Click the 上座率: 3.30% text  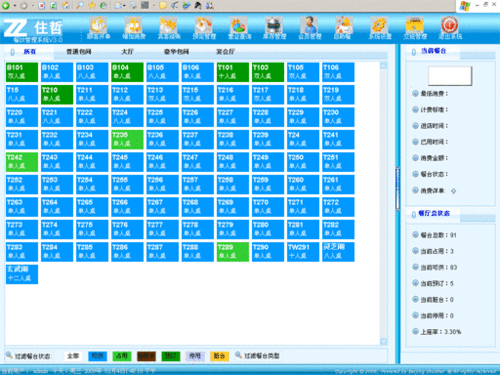point(441,332)
